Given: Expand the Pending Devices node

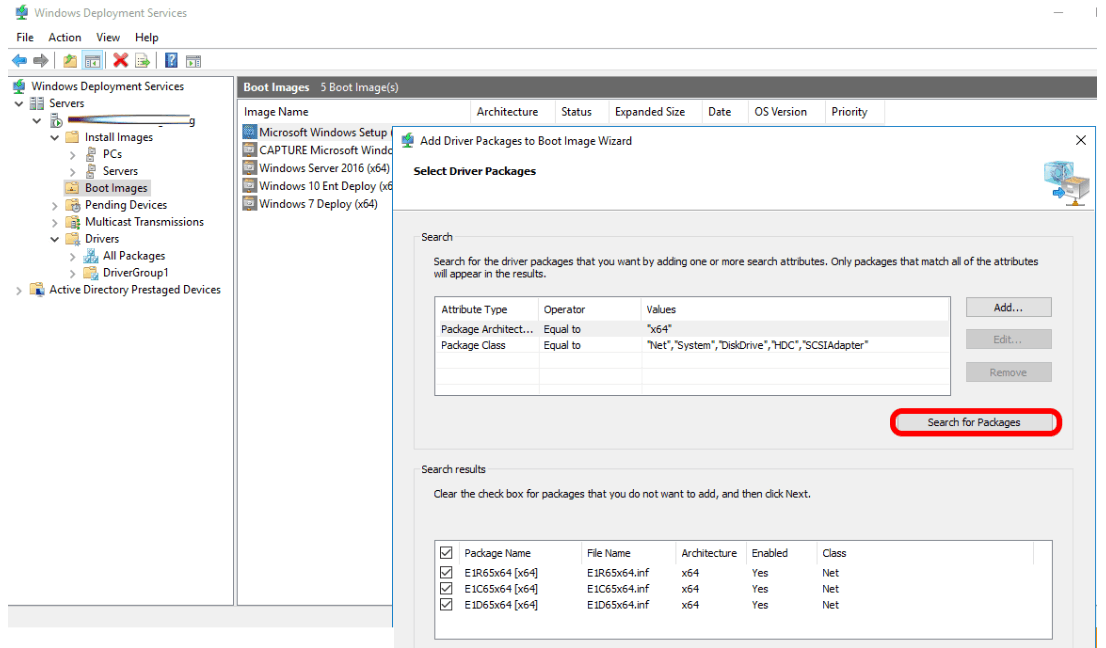Looking at the screenshot, I should coord(54,205).
